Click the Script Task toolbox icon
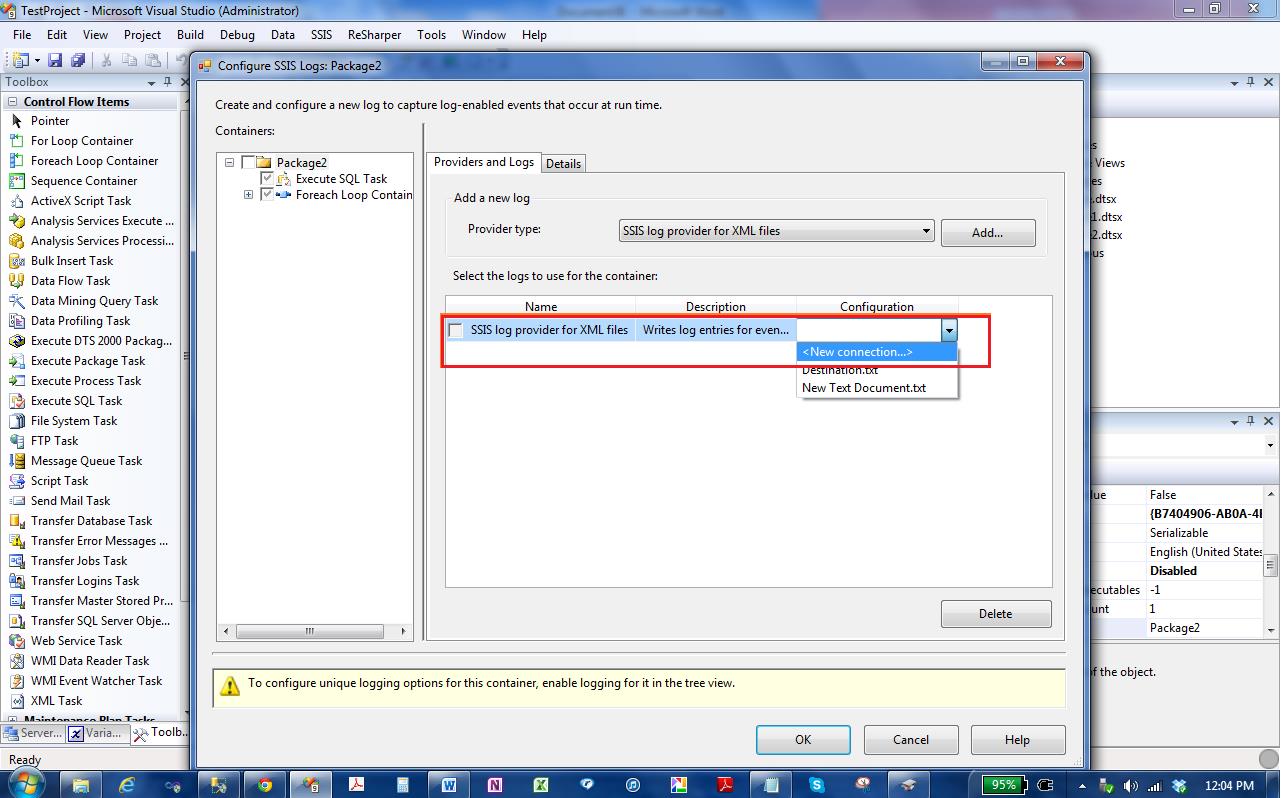 16,481
